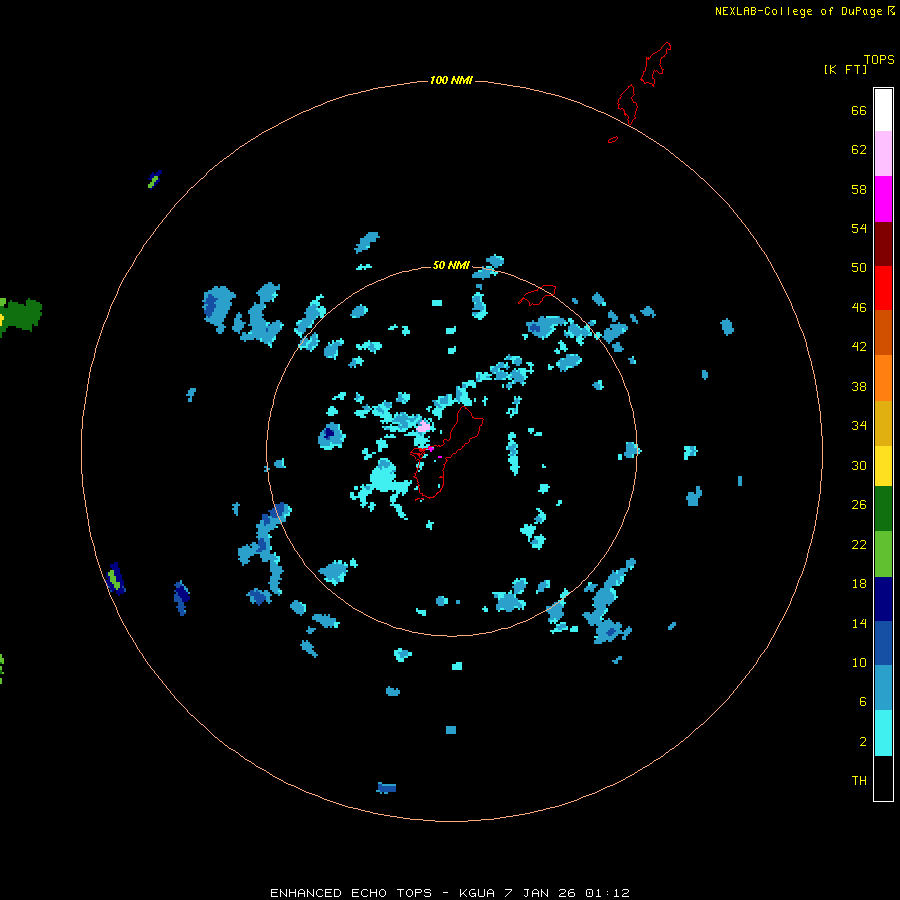Screen dimensions: 900x900
Task: Click the light pink 62 kft legend swatch
Action: pos(883,154)
